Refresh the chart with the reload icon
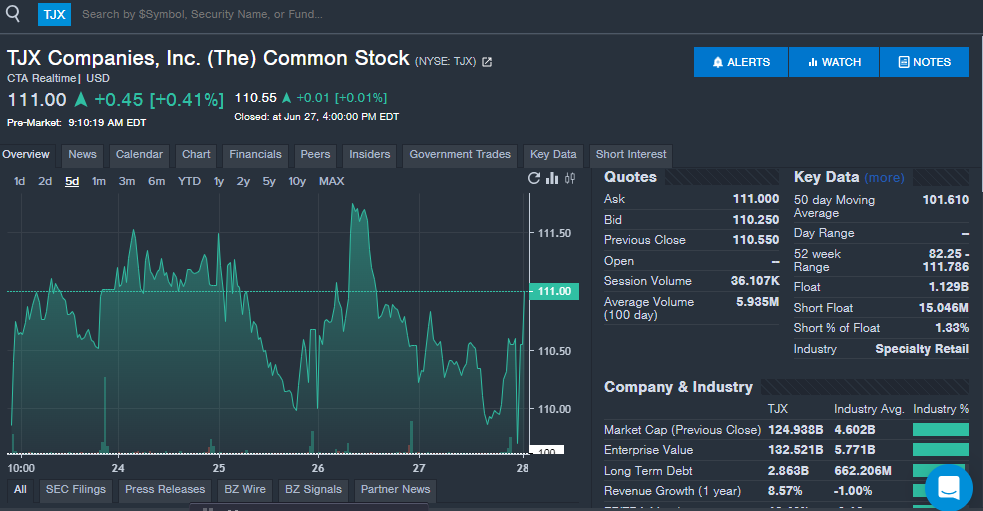 click(x=534, y=179)
